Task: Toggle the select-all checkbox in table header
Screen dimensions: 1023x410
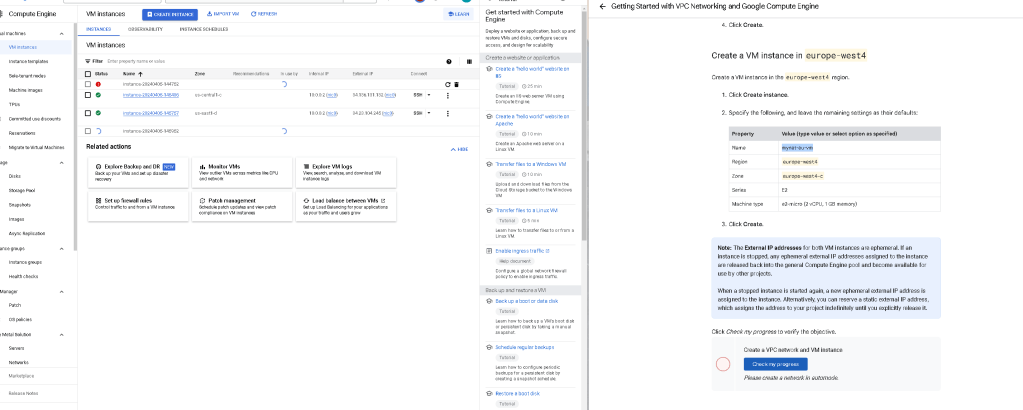Action: coord(88,74)
